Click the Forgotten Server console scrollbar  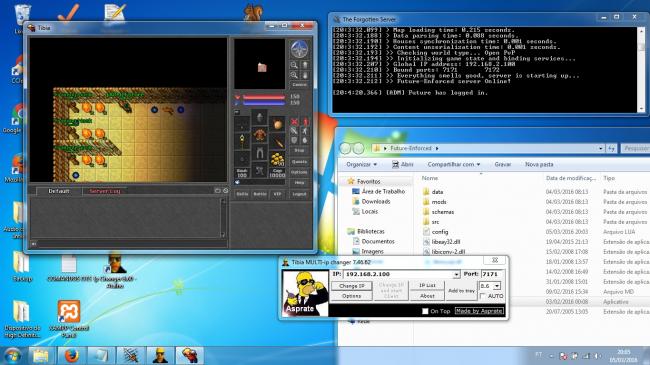[x=641, y=69]
